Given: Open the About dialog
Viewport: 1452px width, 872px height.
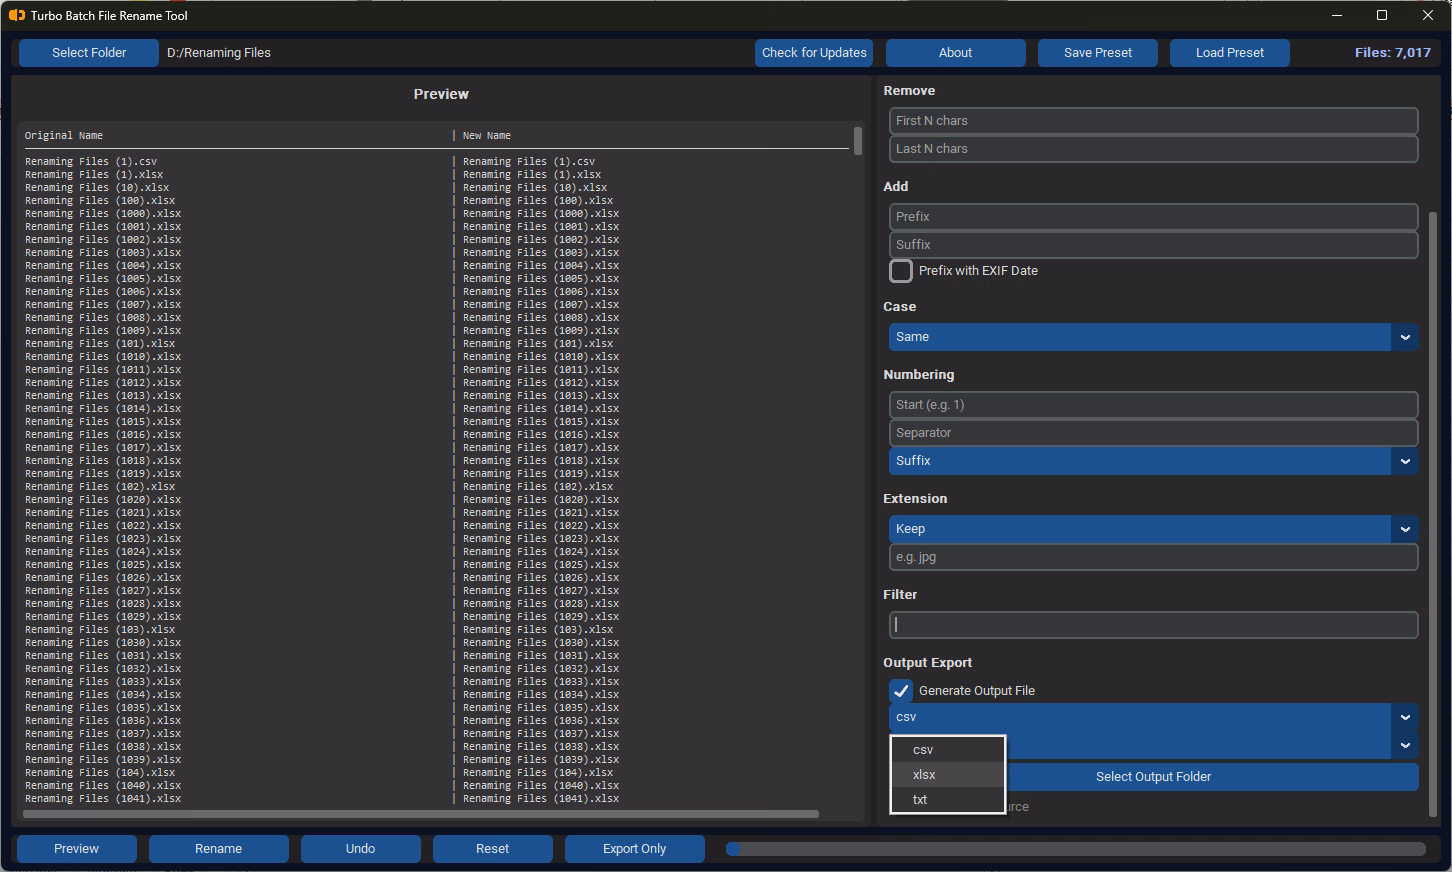Looking at the screenshot, I should pos(955,53).
